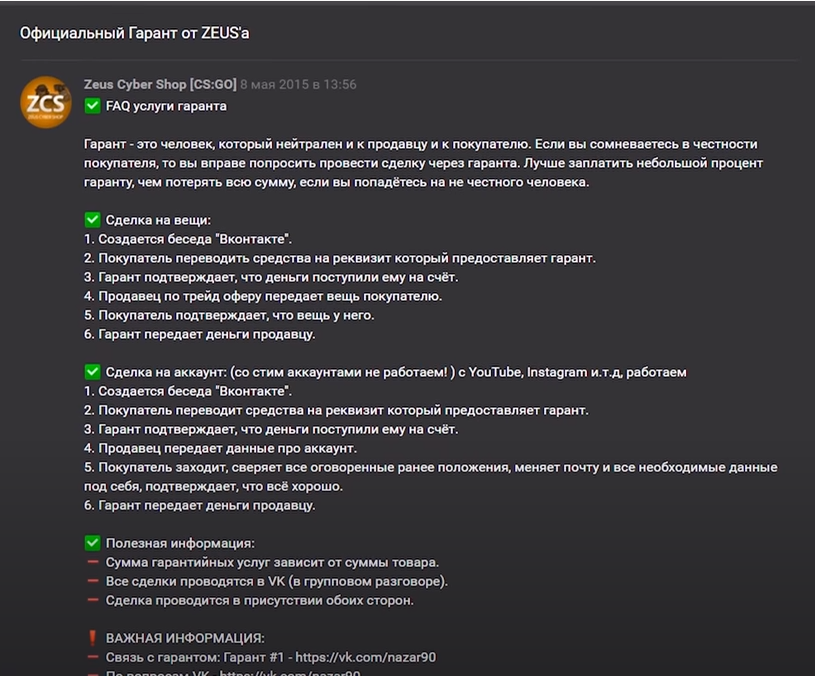815x676 pixels.
Task: Click the Полезная информация heading text
Action: pos(180,543)
